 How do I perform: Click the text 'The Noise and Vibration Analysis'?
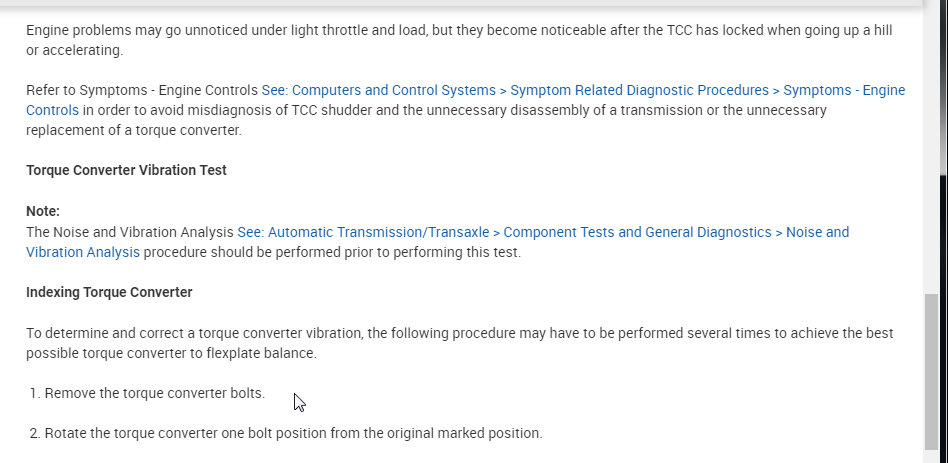(130, 232)
